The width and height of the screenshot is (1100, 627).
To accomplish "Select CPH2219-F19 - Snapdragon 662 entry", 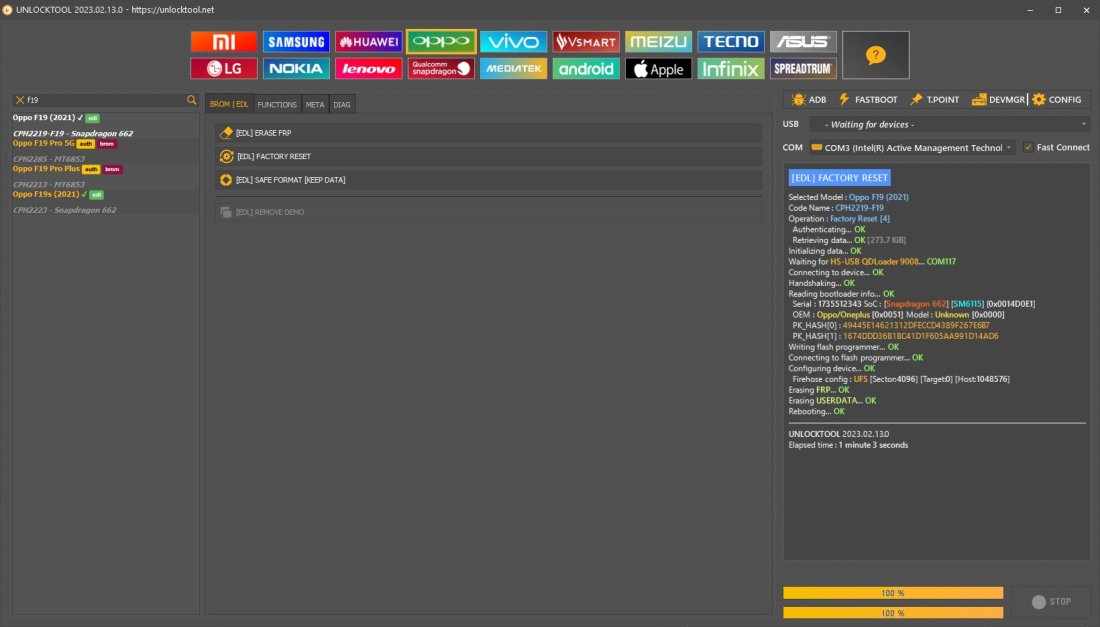I will [73, 133].
